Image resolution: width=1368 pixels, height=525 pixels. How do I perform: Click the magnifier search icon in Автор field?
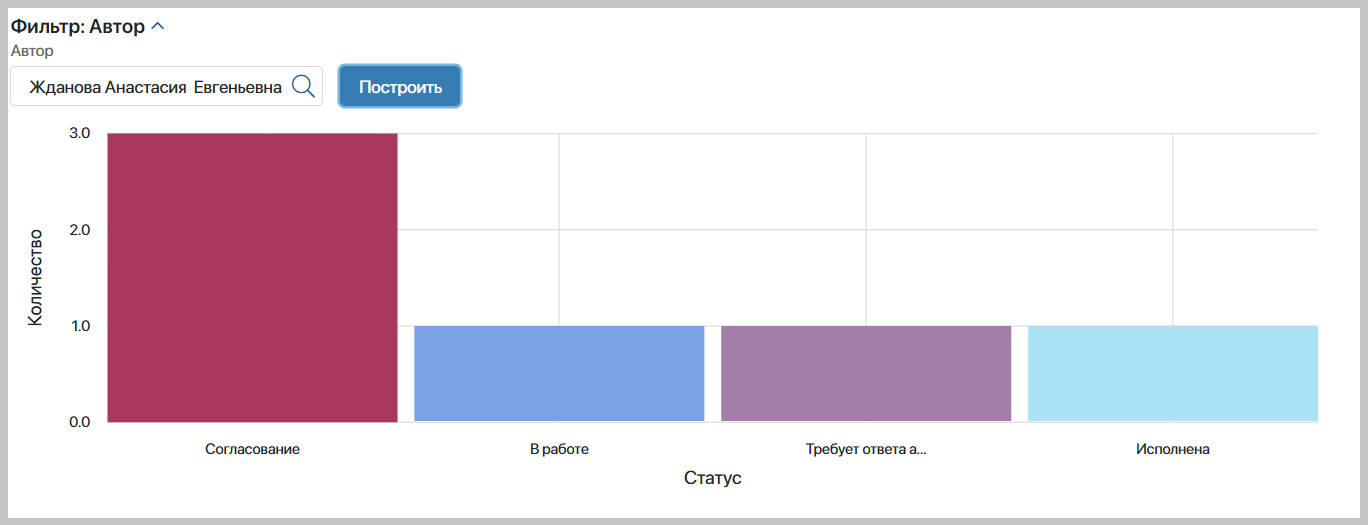click(303, 86)
